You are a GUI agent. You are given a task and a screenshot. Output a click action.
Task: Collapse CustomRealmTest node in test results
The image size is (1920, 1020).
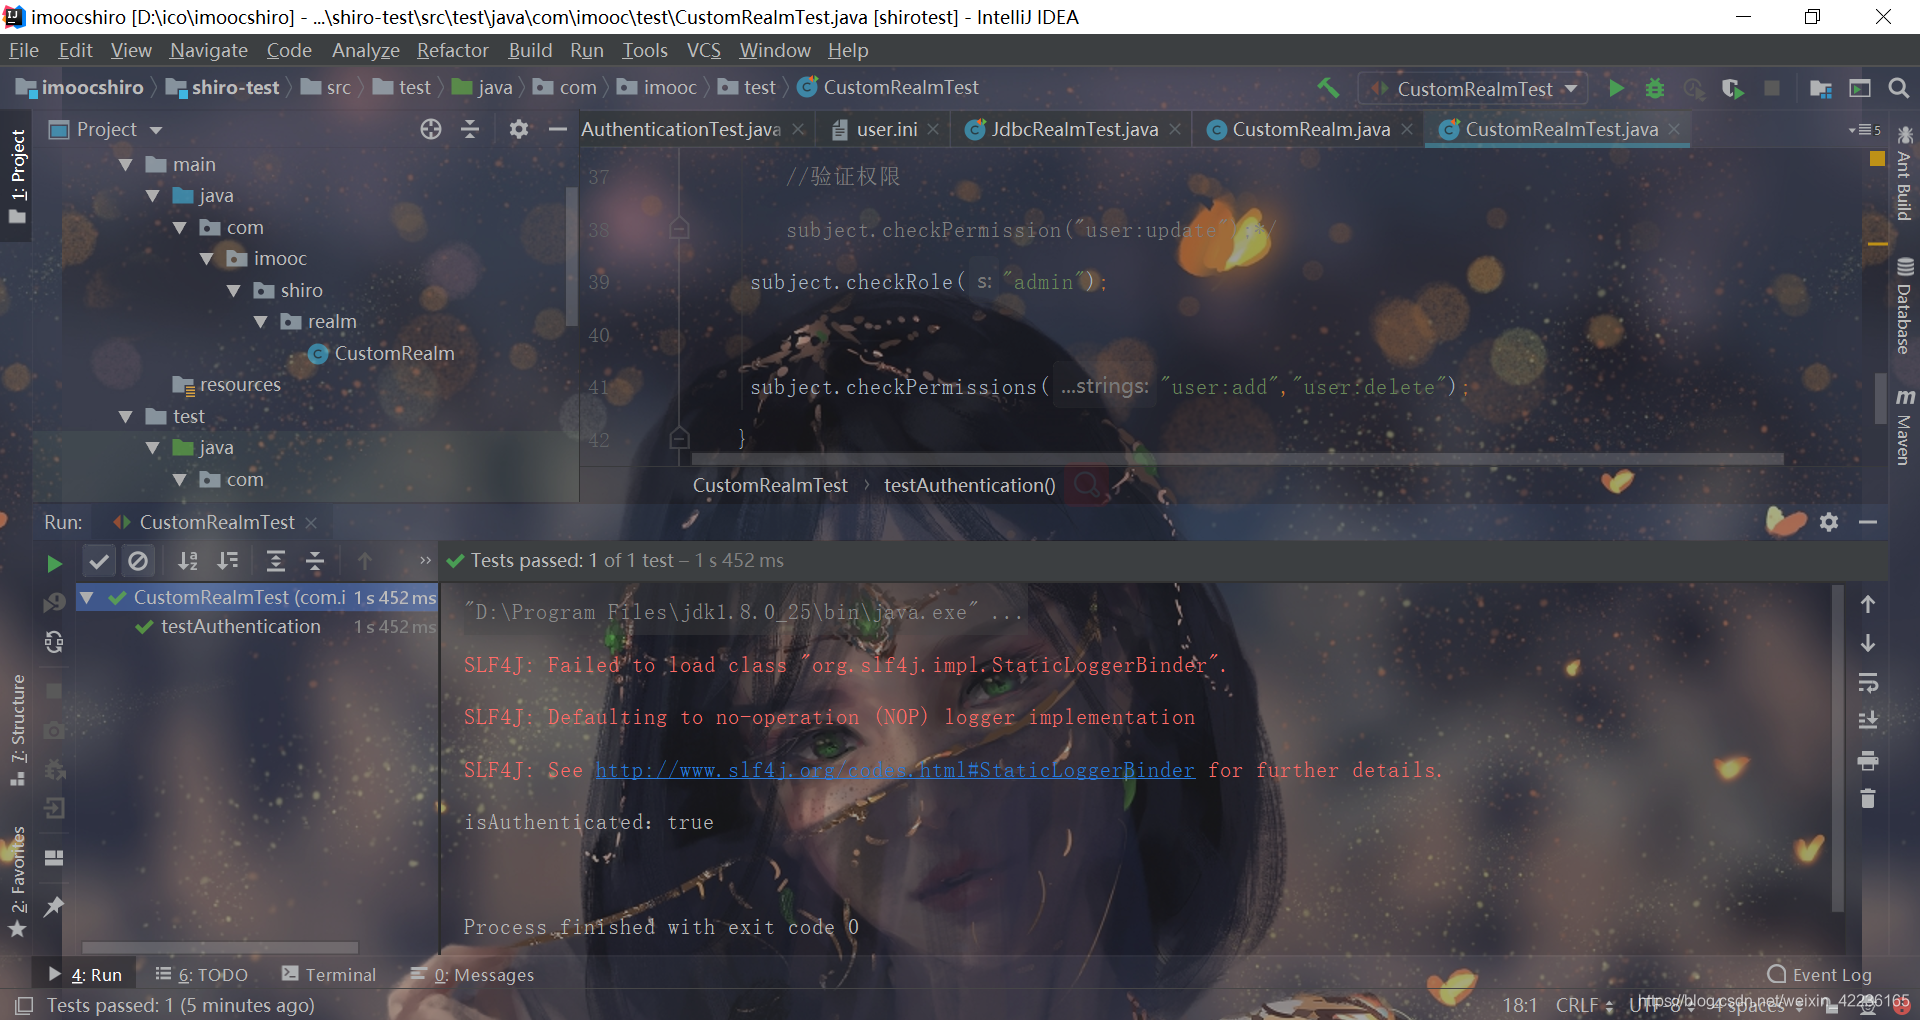click(x=87, y=598)
